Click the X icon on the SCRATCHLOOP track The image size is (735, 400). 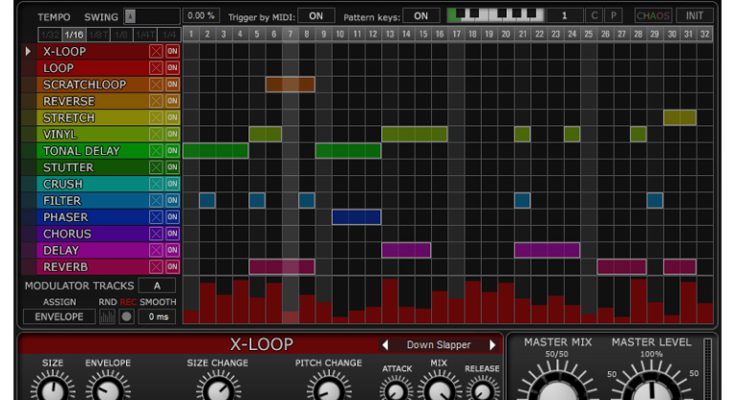(x=155, y=85)
